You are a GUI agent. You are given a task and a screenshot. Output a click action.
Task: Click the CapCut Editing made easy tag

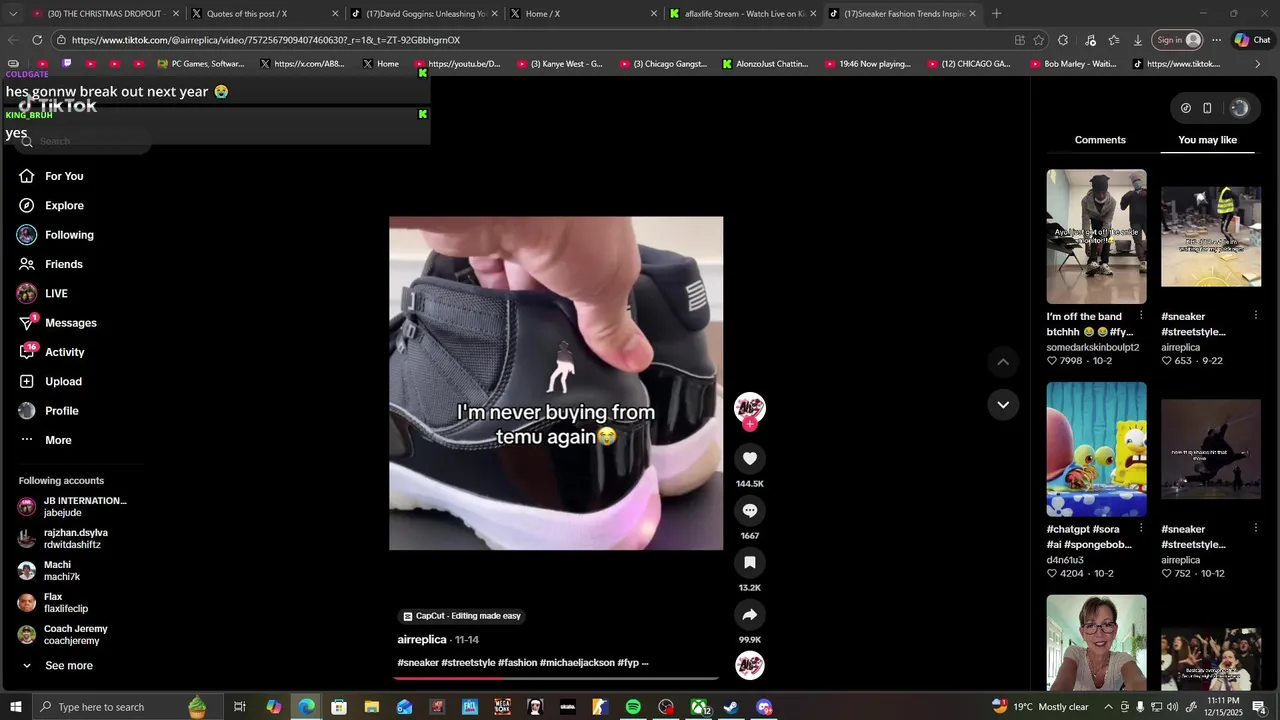click(462, 616)
